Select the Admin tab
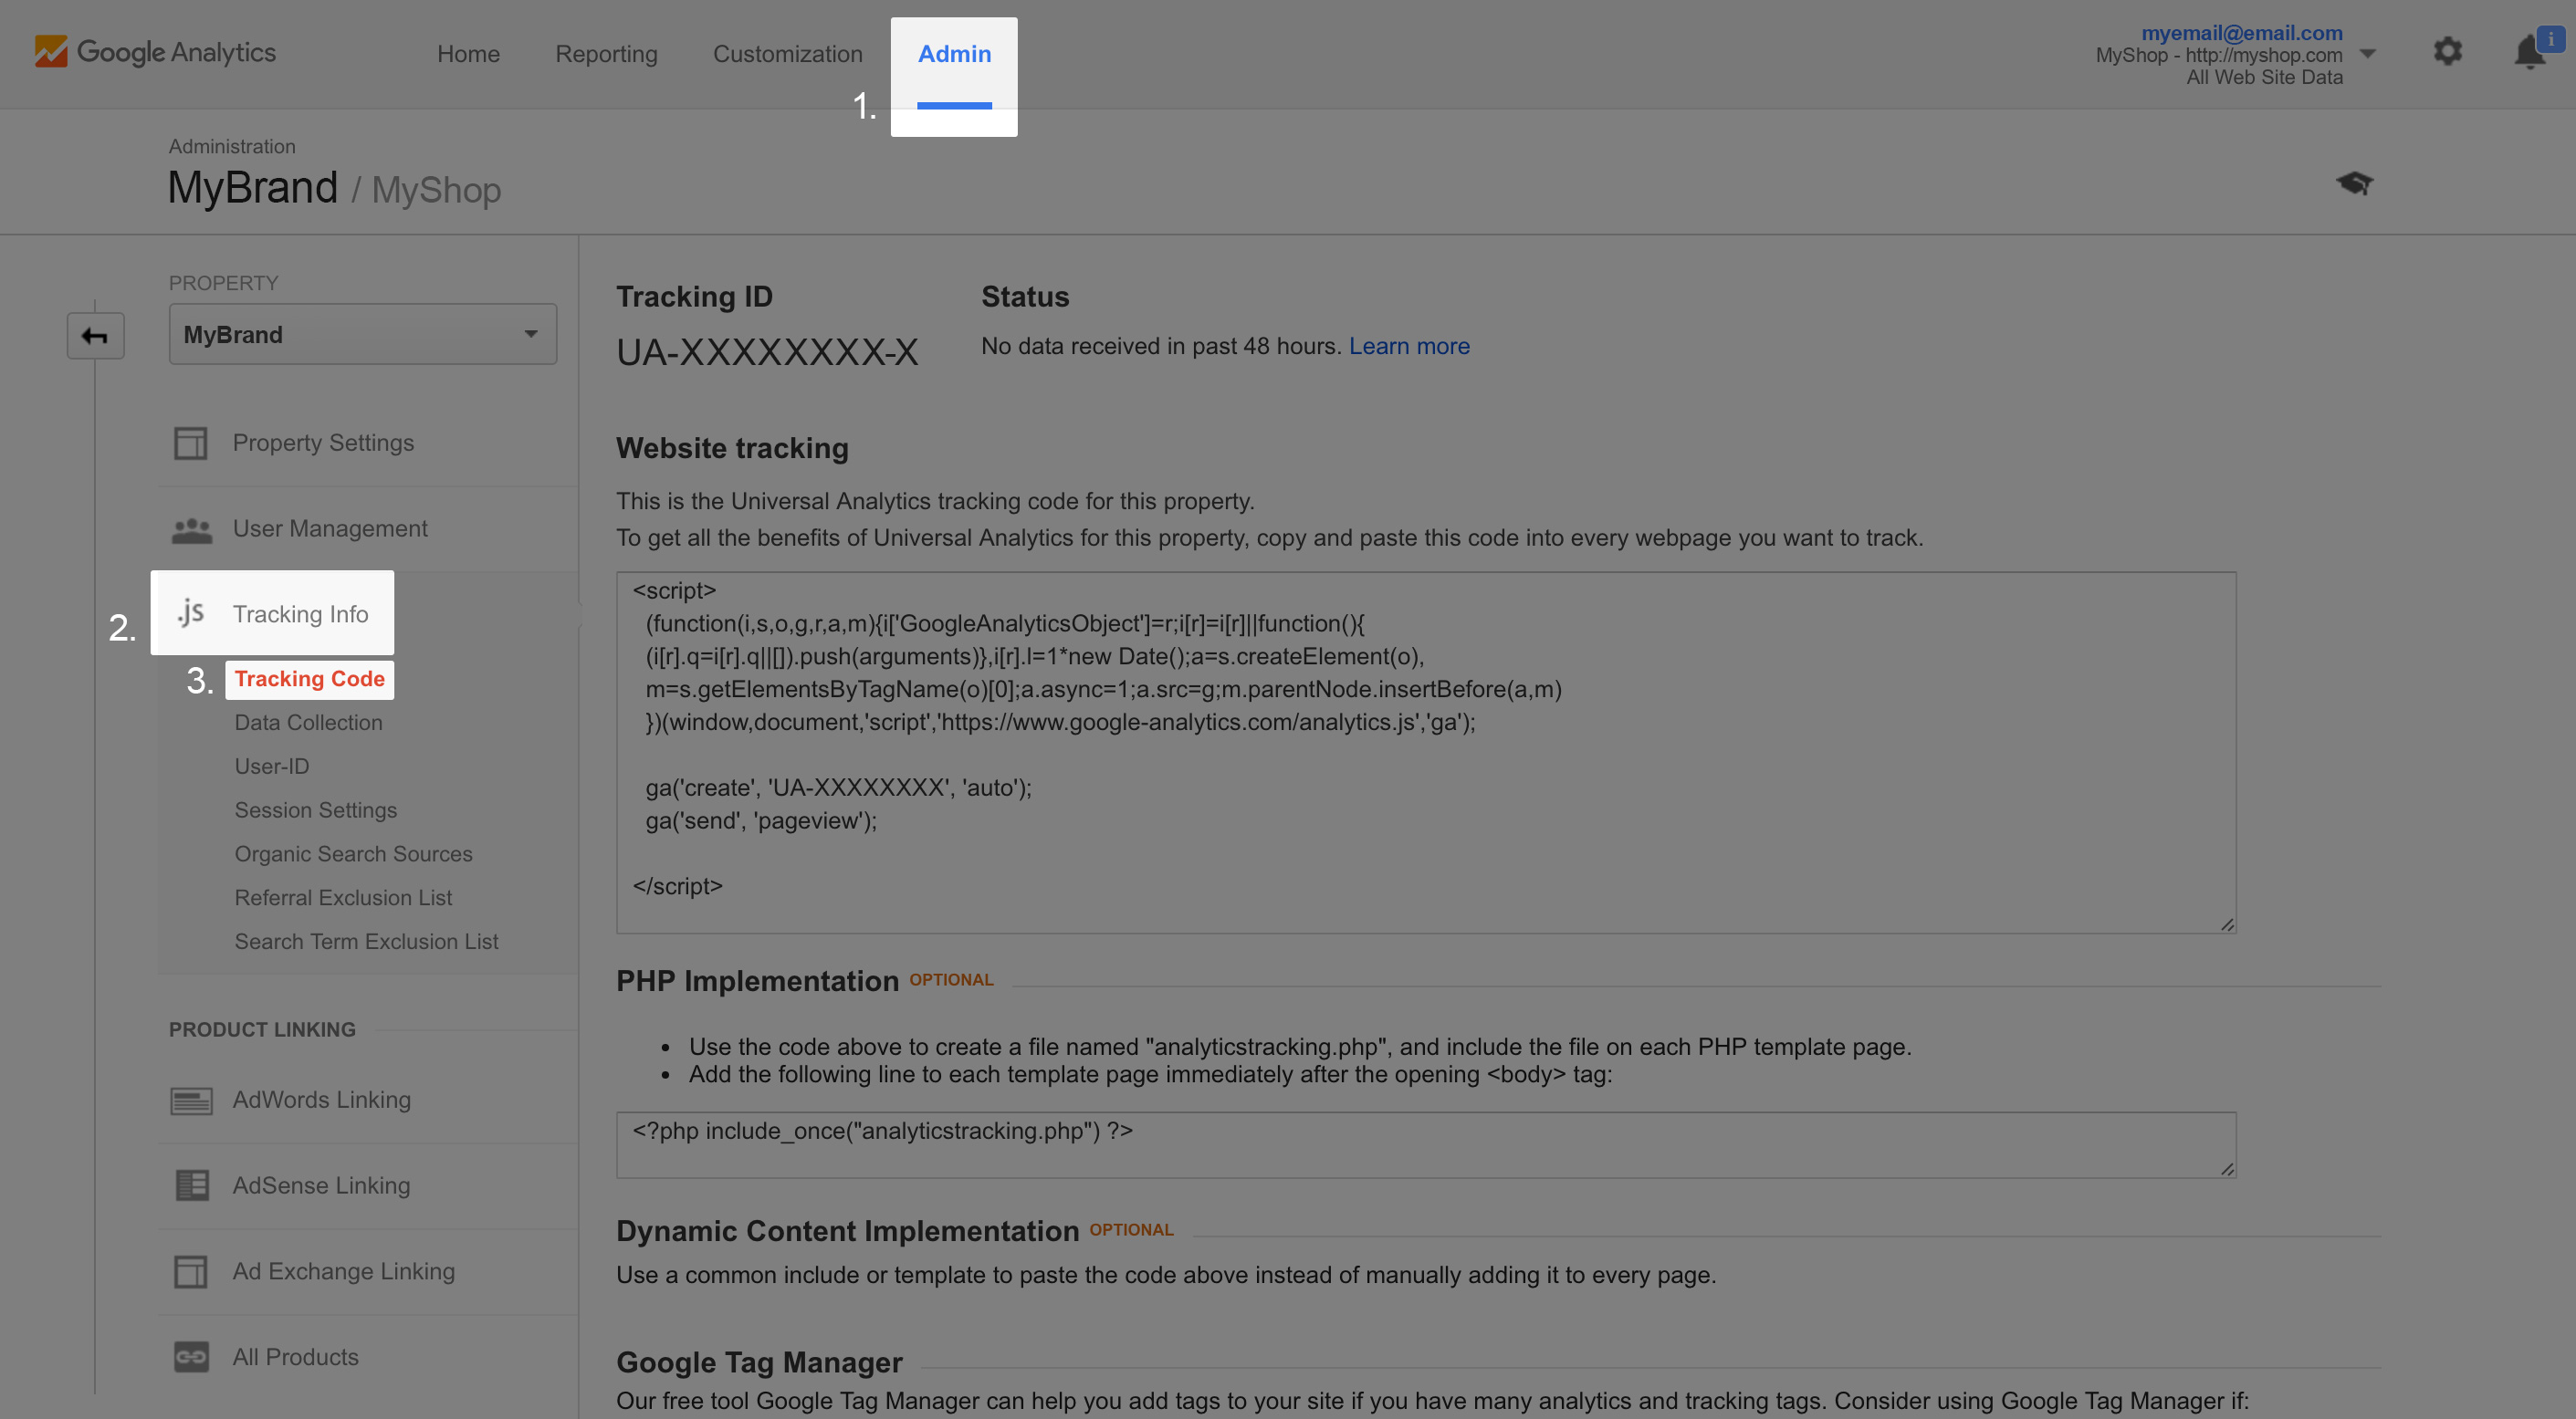This screenshot has height=1419, width=2576. tap(954, 54)
